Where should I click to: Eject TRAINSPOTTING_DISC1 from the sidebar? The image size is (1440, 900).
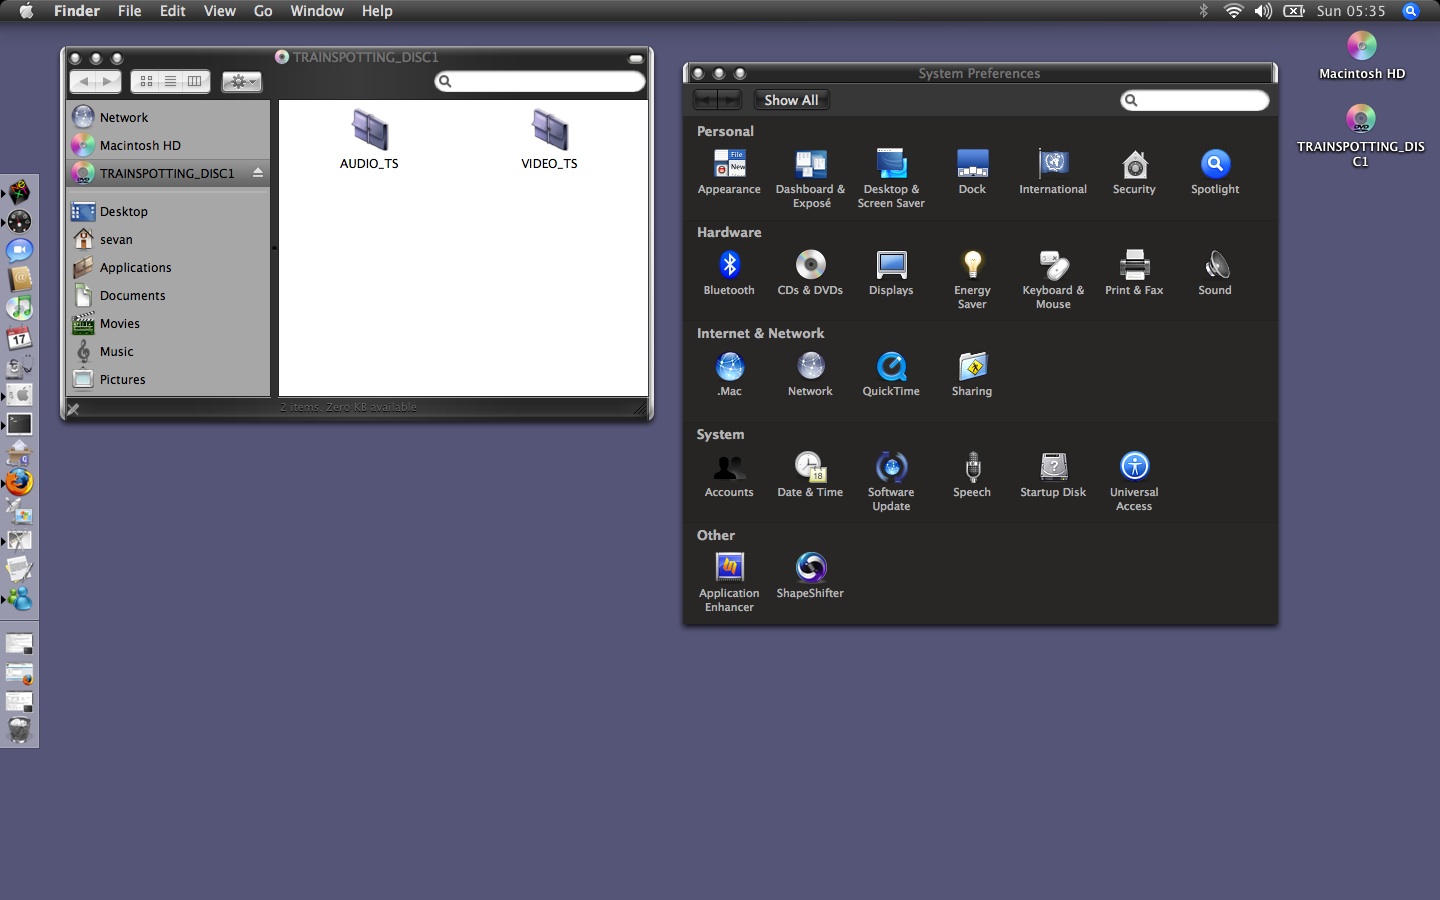258,173
